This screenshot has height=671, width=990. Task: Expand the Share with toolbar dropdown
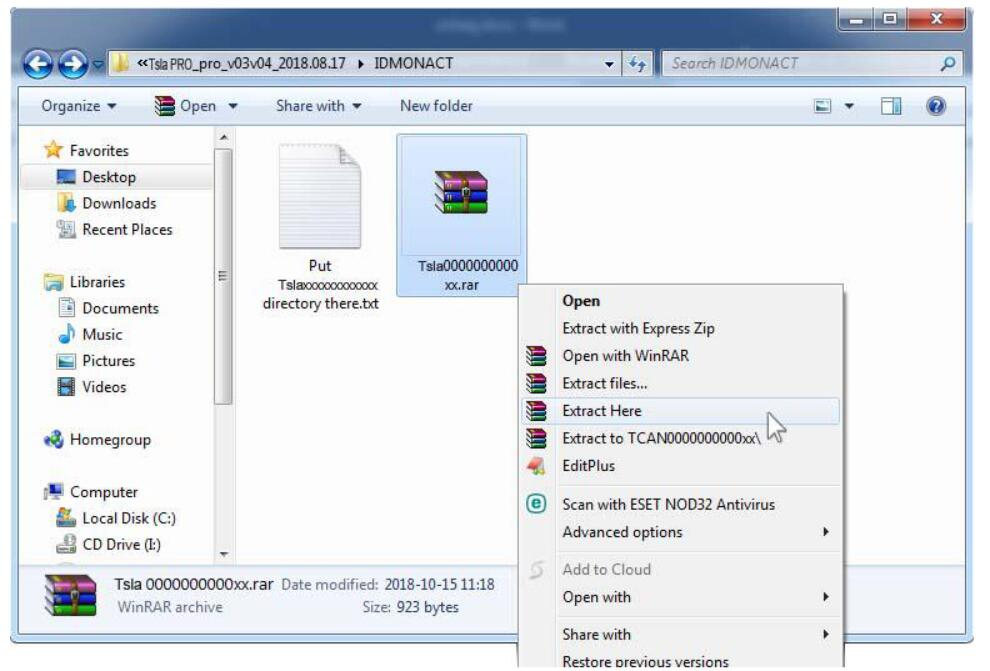click(318, 106)
